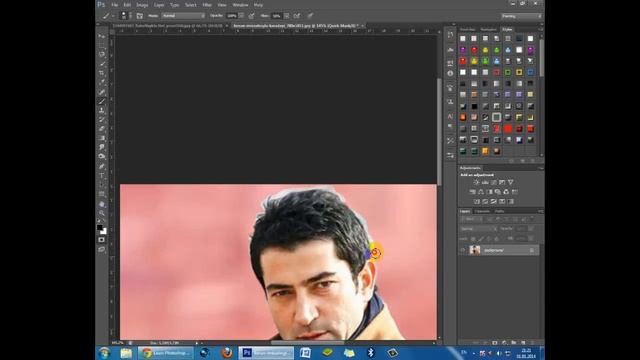
Task: Delete layer using trash icon
Action: 532,343
